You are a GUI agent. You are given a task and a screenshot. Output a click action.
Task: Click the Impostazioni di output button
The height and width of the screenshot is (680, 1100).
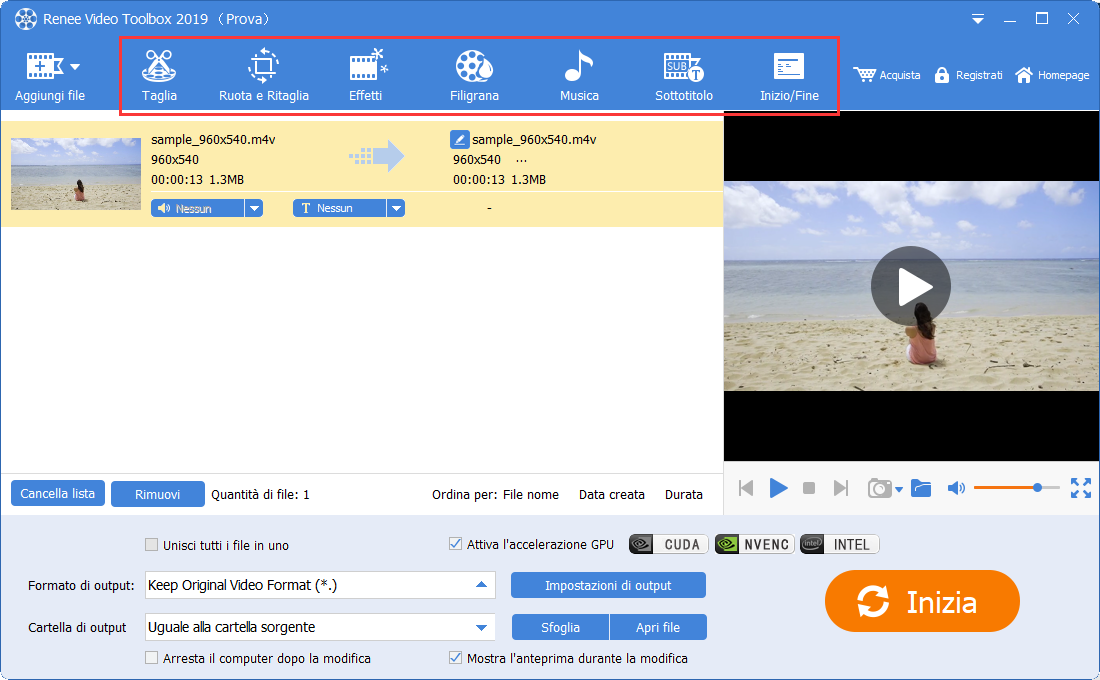tap(608, 585)
